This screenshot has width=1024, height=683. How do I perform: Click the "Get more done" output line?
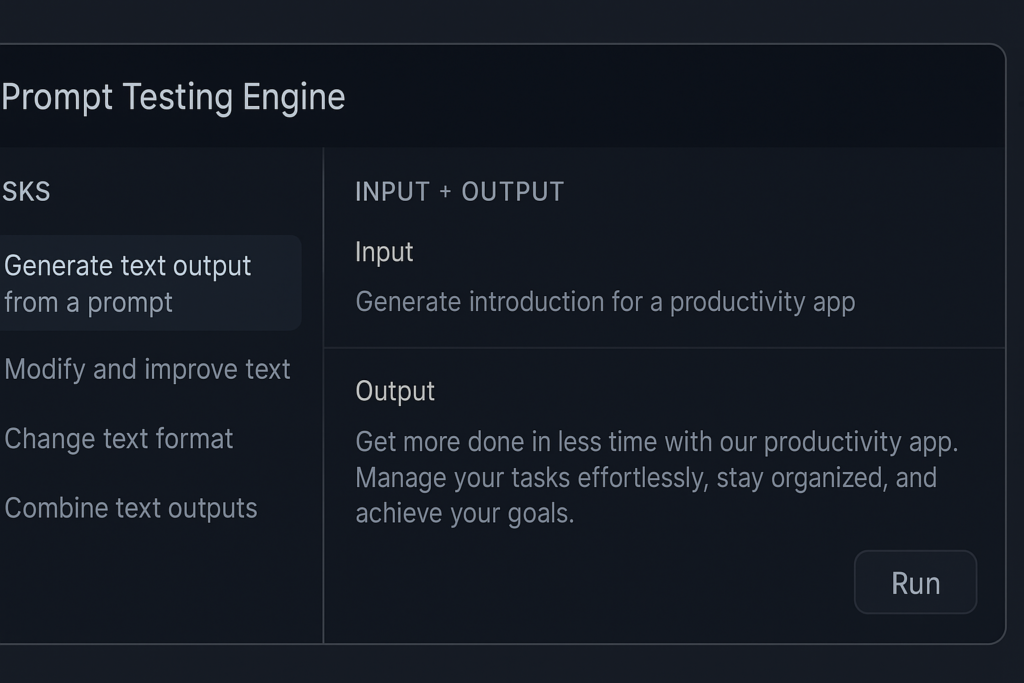pyautogui.click(x=656, y=441)
